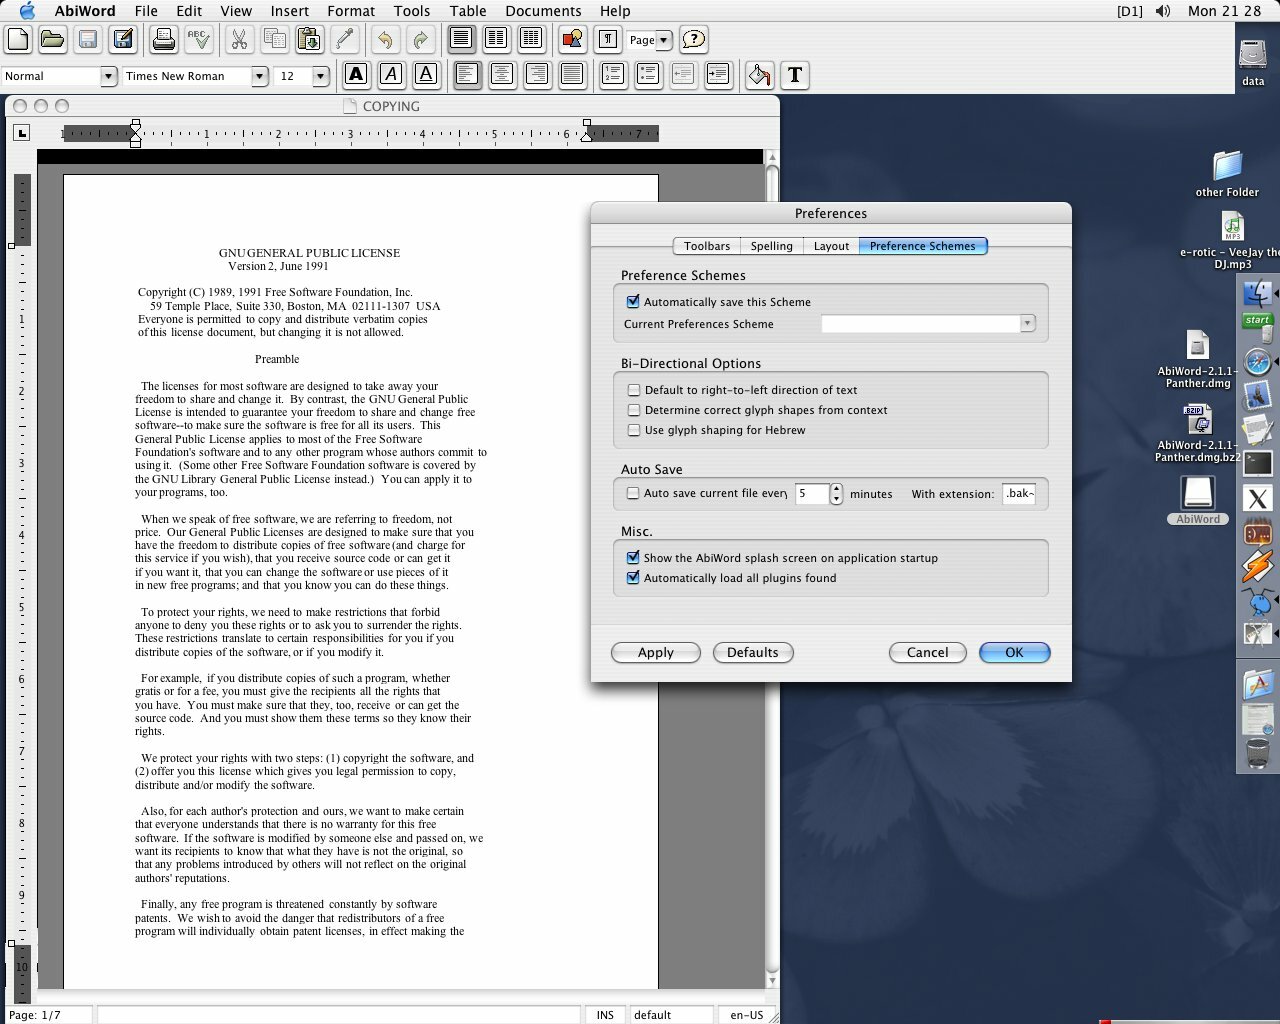Click the auto save minutes field
The image size is (1280, 1024).
coord(812,493)
